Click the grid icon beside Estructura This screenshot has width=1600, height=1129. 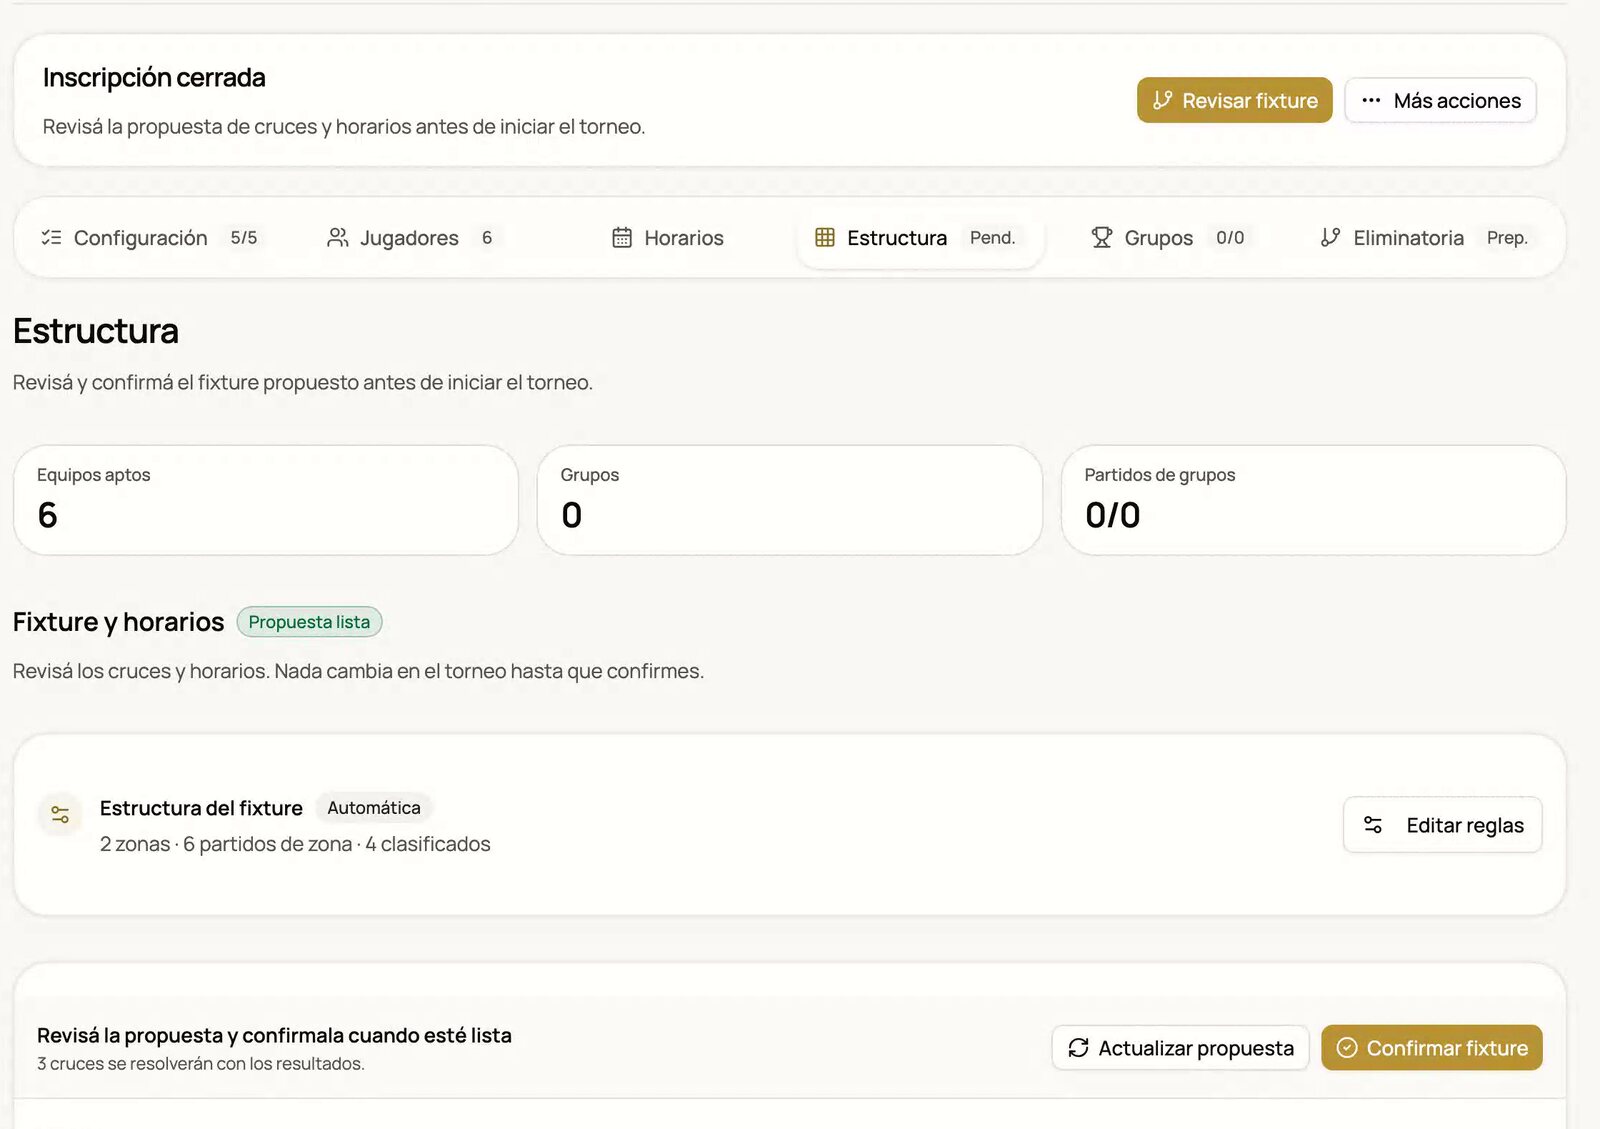[825, 238]
